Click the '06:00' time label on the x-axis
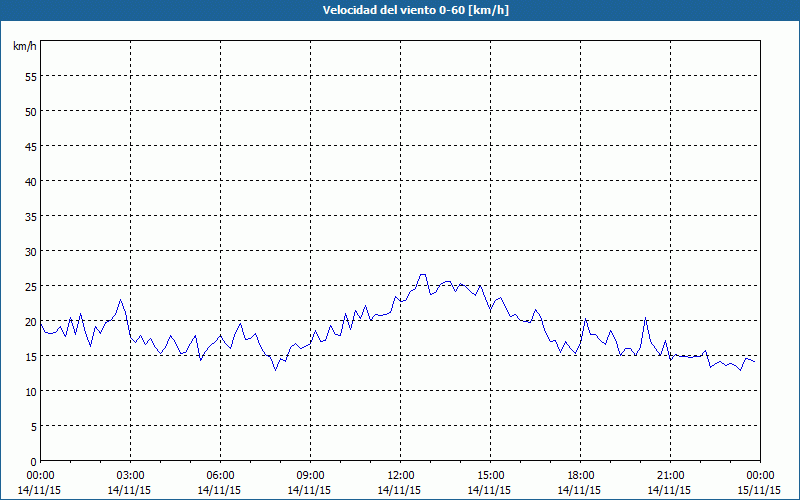800x500 pixels. pos(220,476)
